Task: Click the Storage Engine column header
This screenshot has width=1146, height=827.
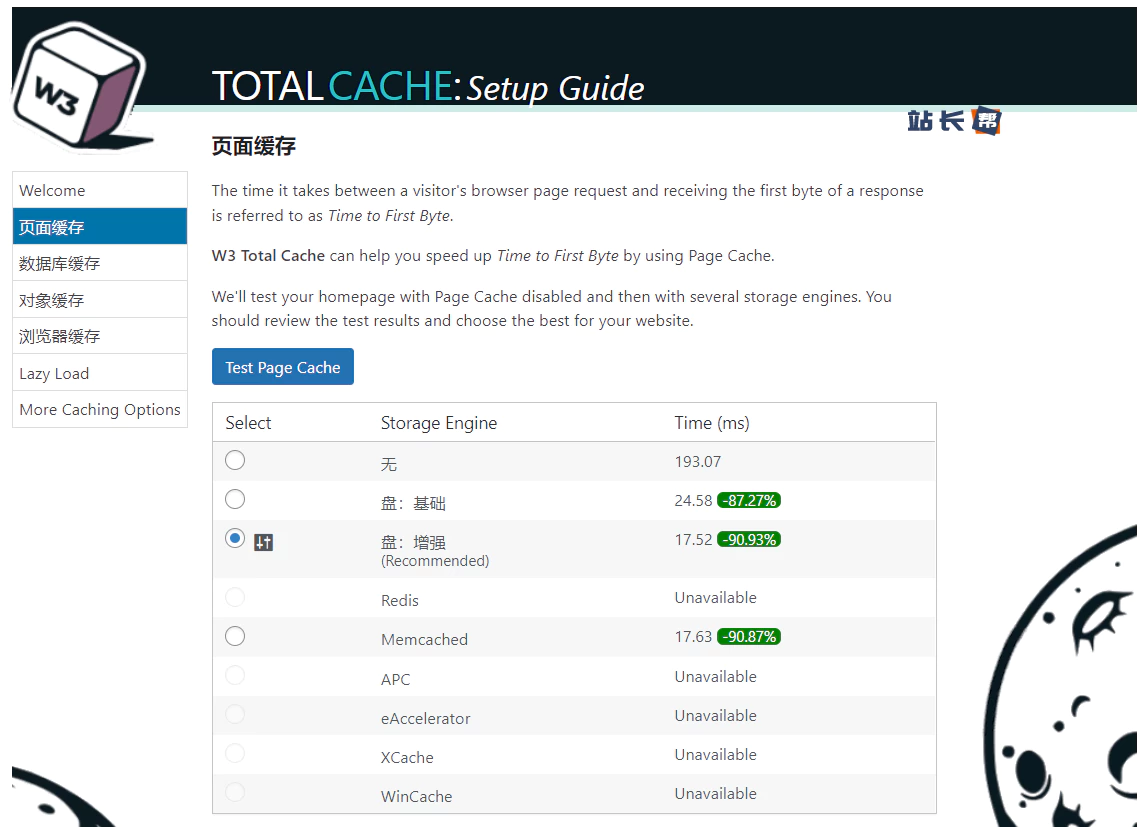Action: pyautogui.click(x=438, y=423)
